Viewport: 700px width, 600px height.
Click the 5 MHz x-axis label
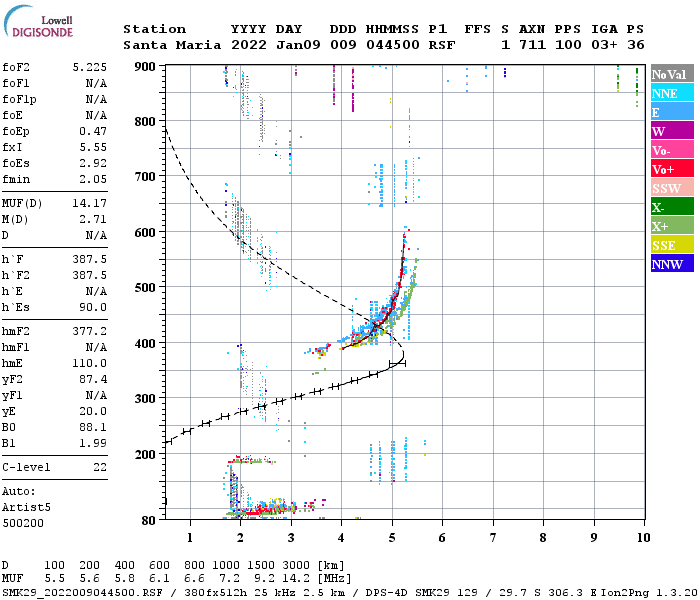click(x=392, y=538)
